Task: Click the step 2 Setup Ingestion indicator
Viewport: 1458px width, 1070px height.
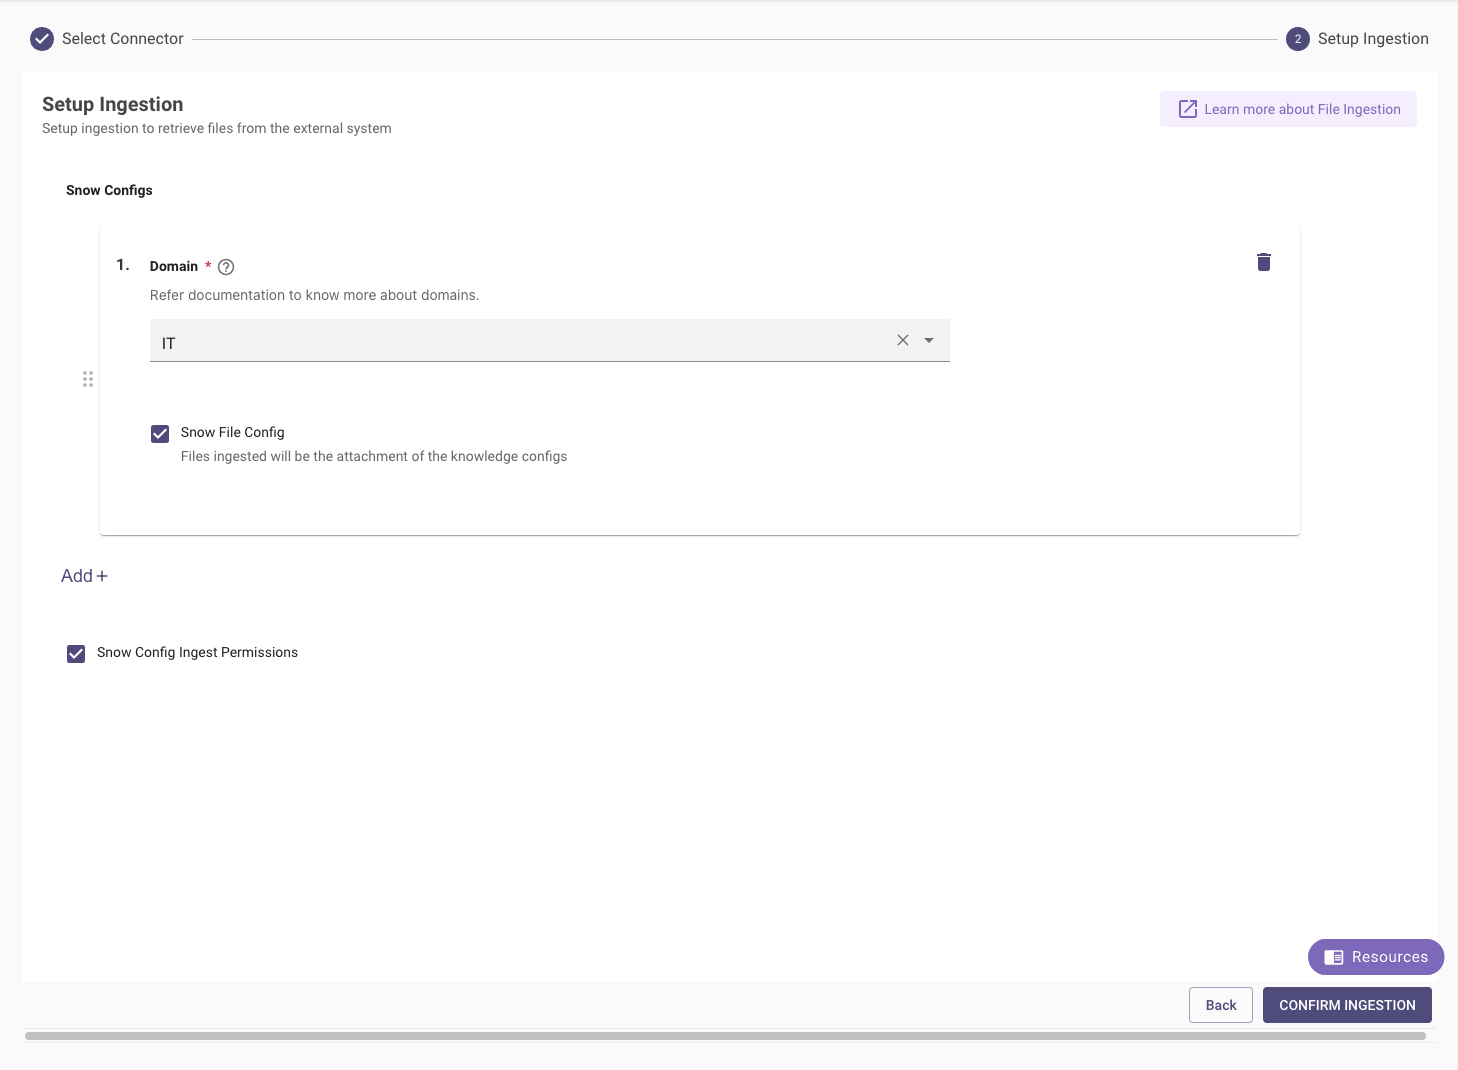Action: [1298, 39]
